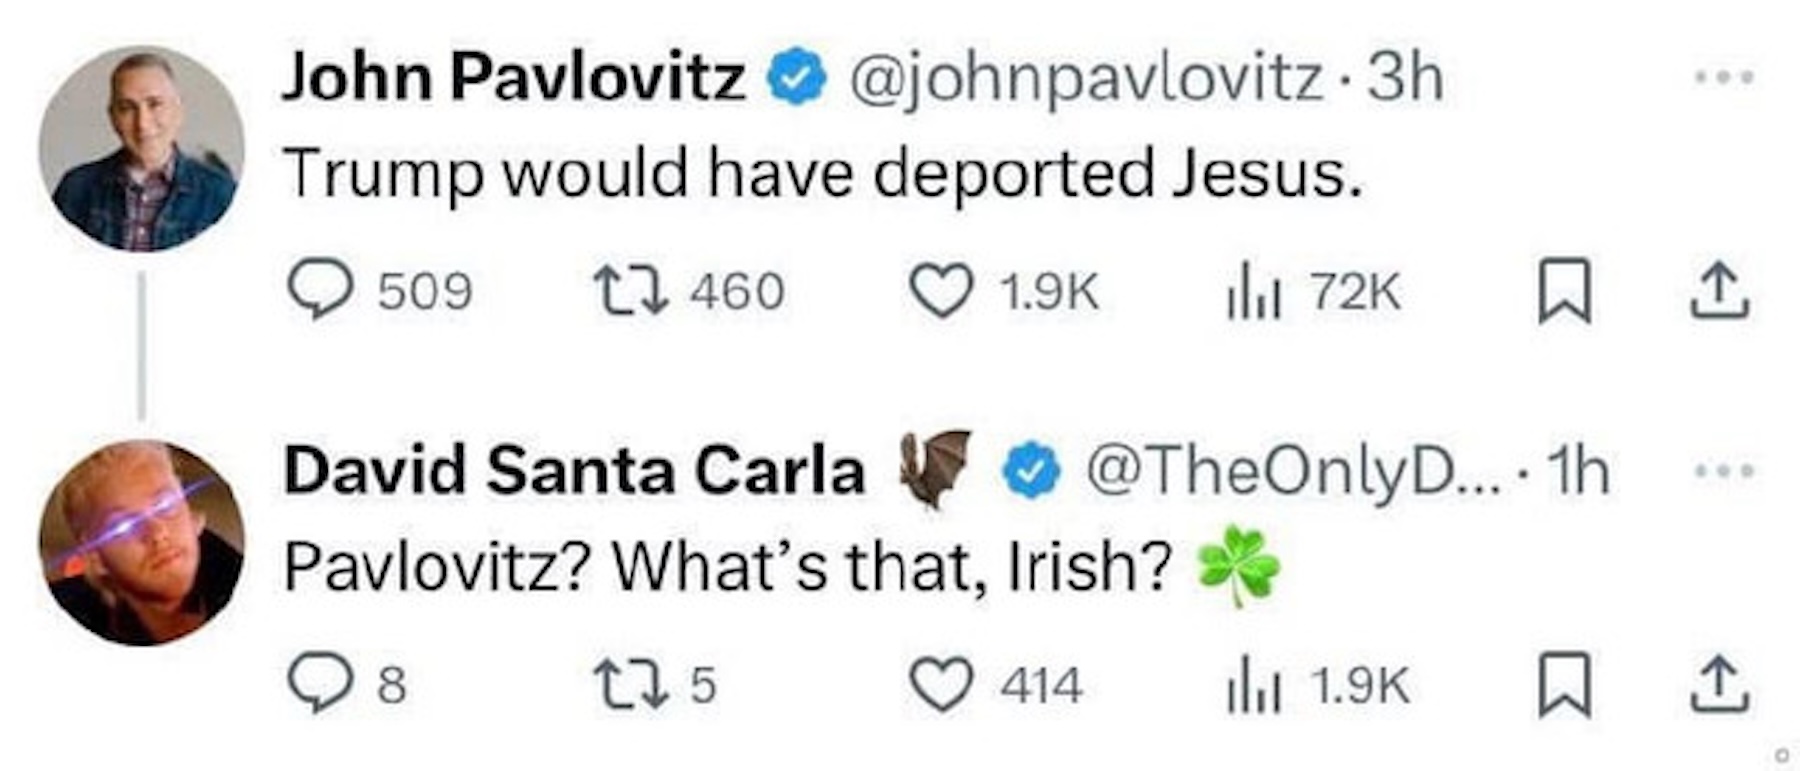Screen dimensions: 1800x771
Task: Open more options for David Santa Carla's reply
Action: tap(1724, 470)
